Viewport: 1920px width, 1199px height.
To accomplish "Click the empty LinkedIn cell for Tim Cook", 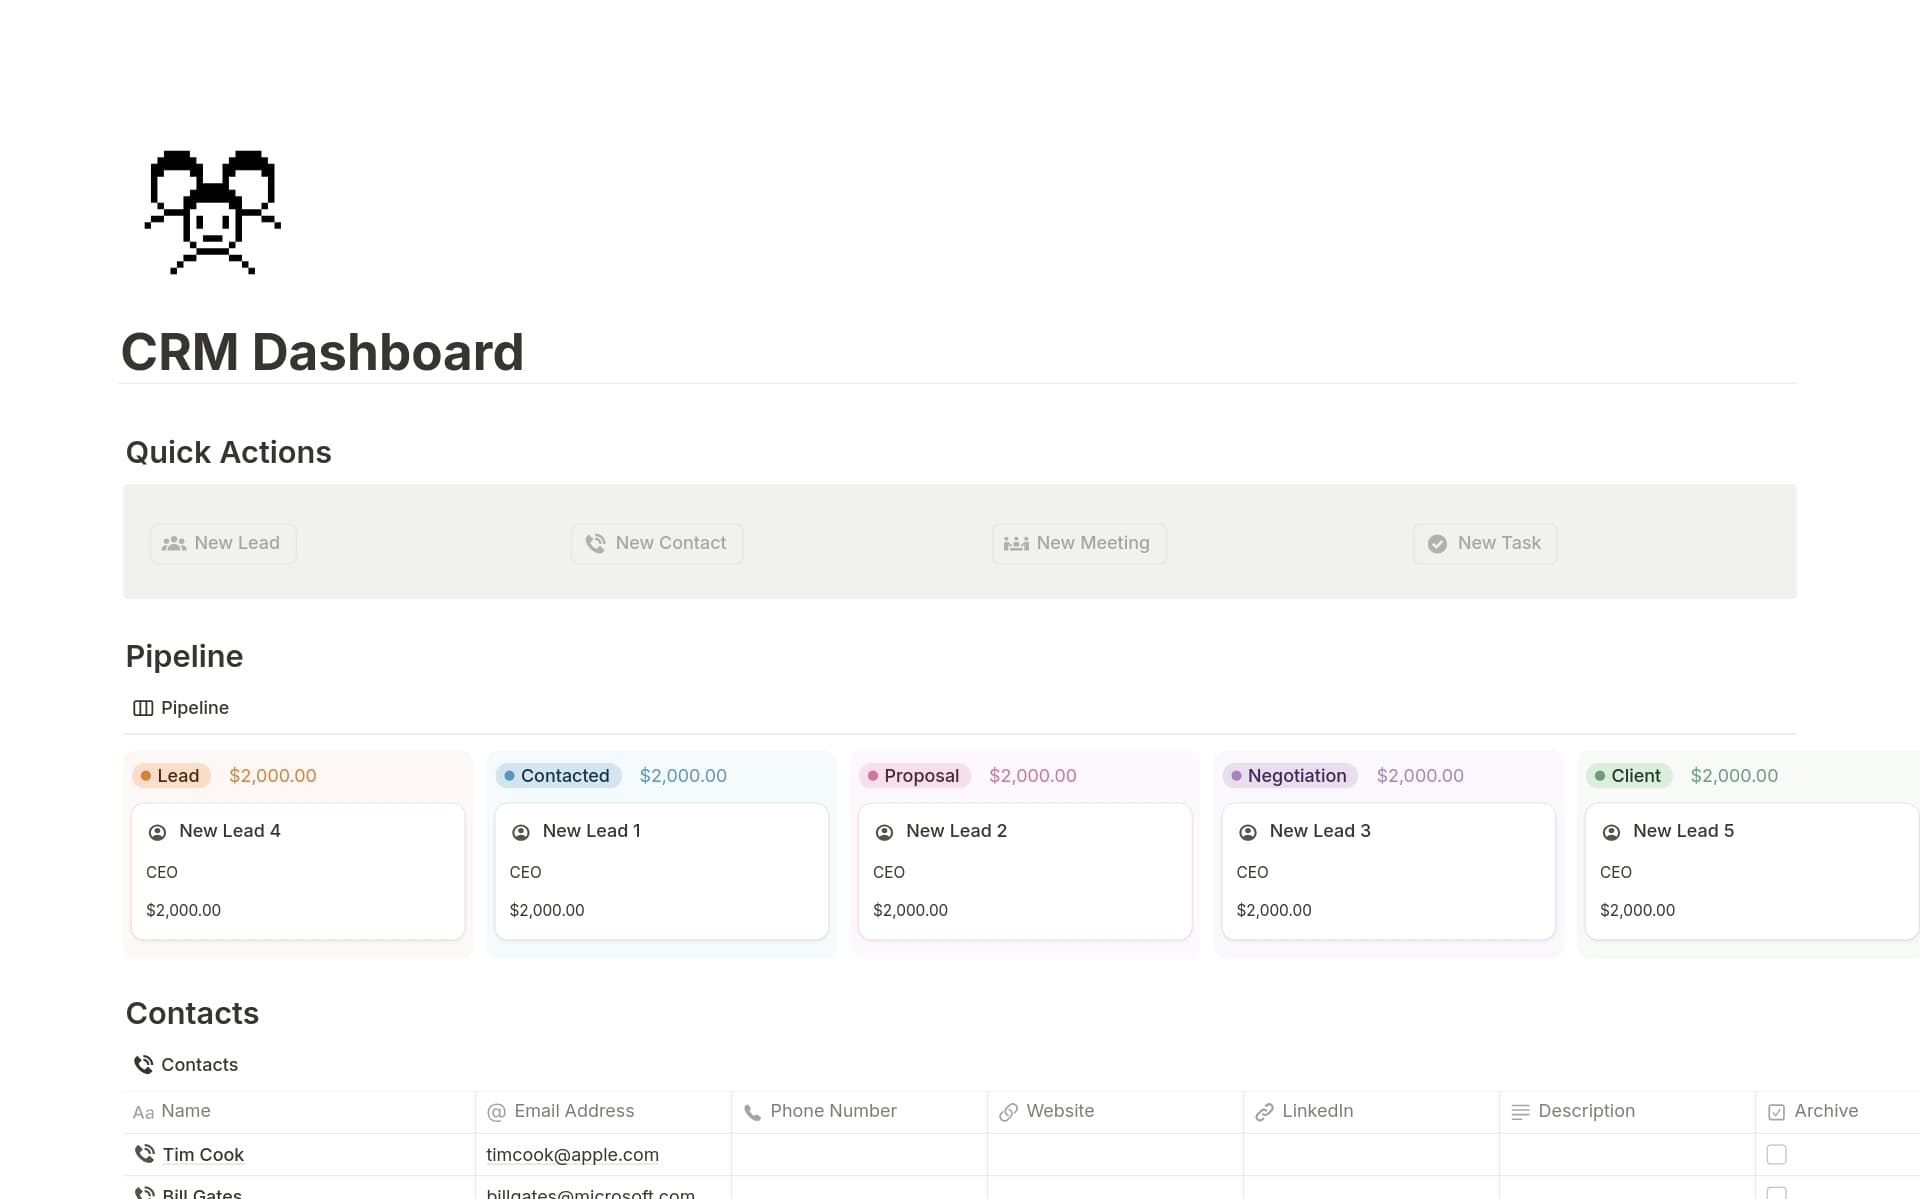I will coord(1371,1155).
